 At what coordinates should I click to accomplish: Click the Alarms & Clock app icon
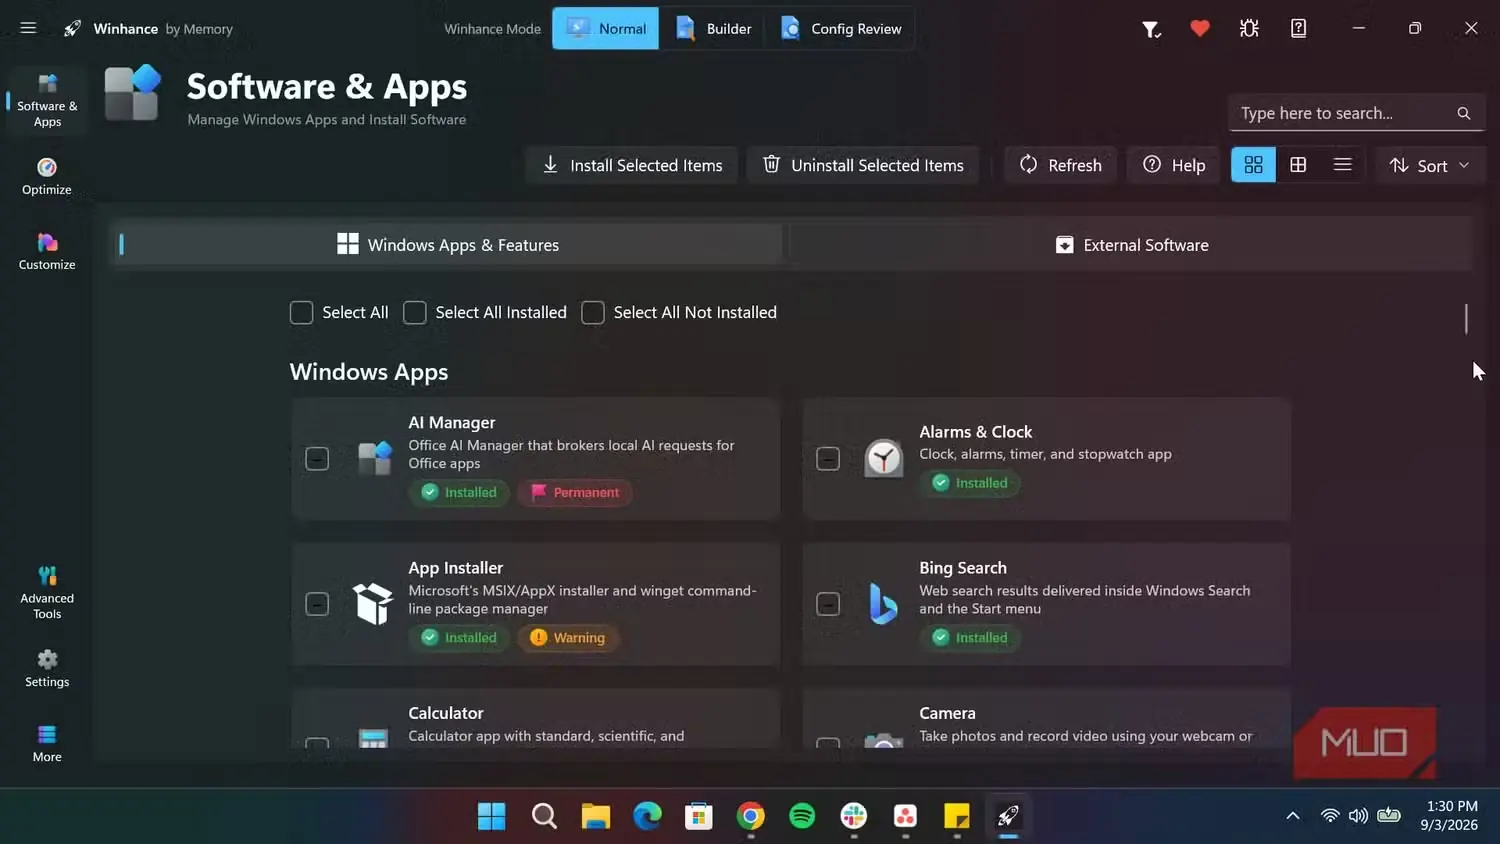(884, 459)
